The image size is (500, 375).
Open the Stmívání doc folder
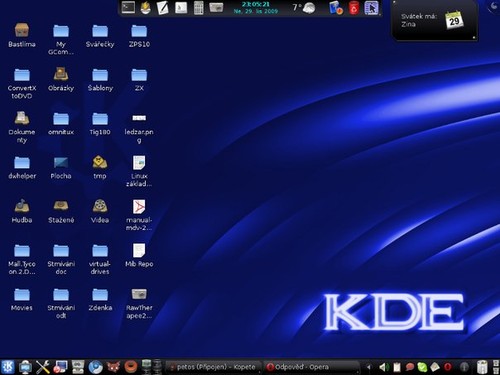coord(61,259)
